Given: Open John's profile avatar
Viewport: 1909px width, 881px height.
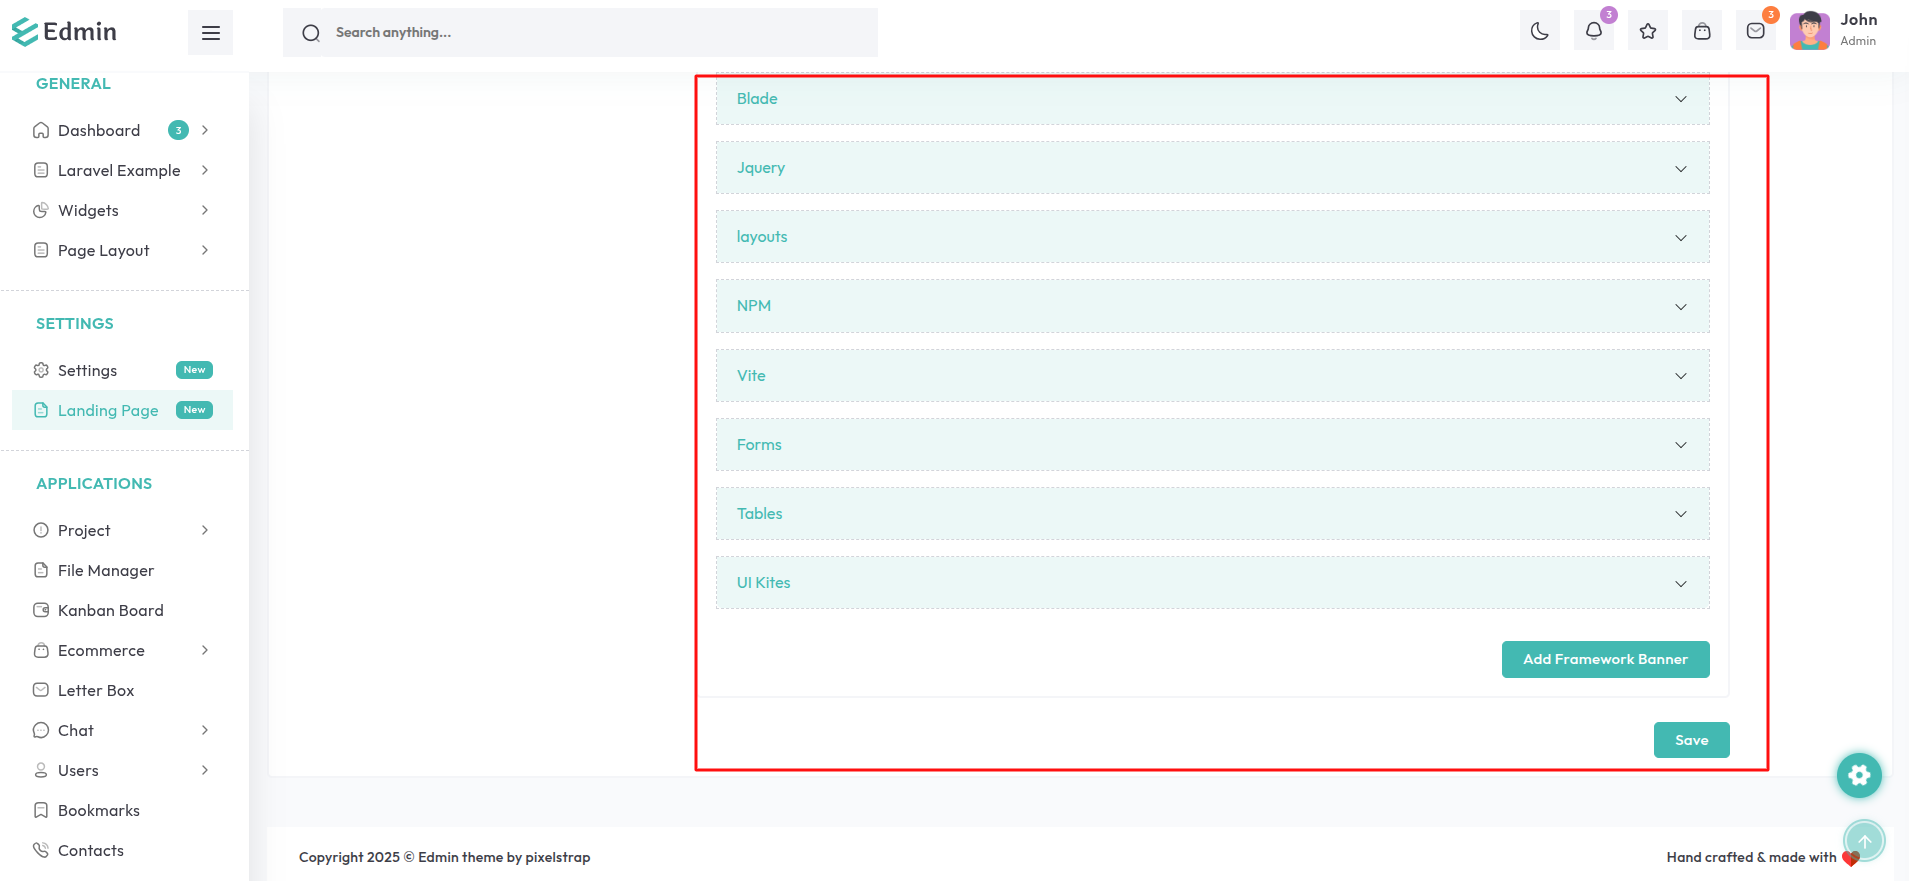Looking at the screenshot, I should [x=1809, y=32].
